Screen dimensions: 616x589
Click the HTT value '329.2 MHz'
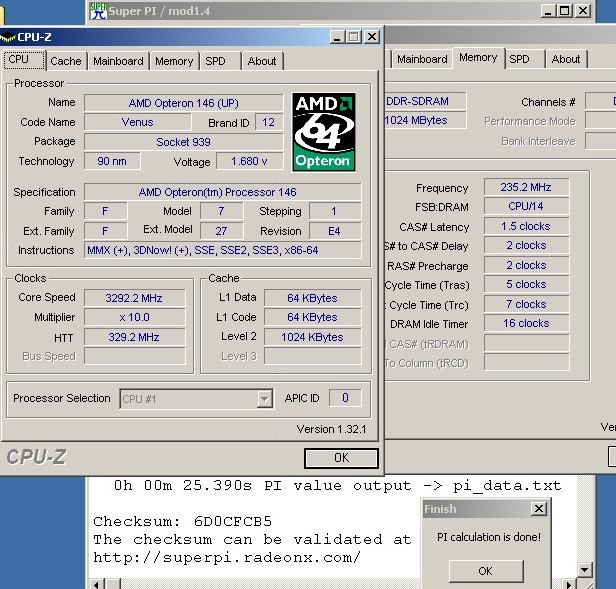pos(134,337)
